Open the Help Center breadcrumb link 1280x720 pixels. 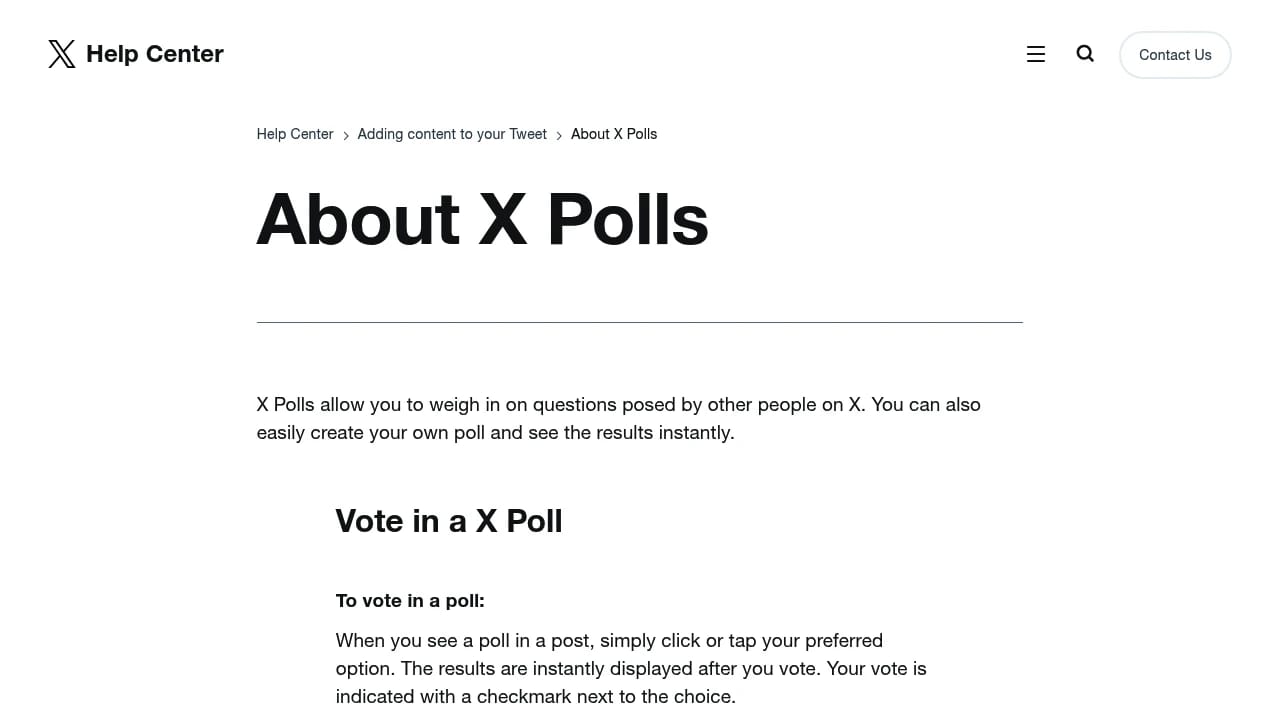(294, 134)
